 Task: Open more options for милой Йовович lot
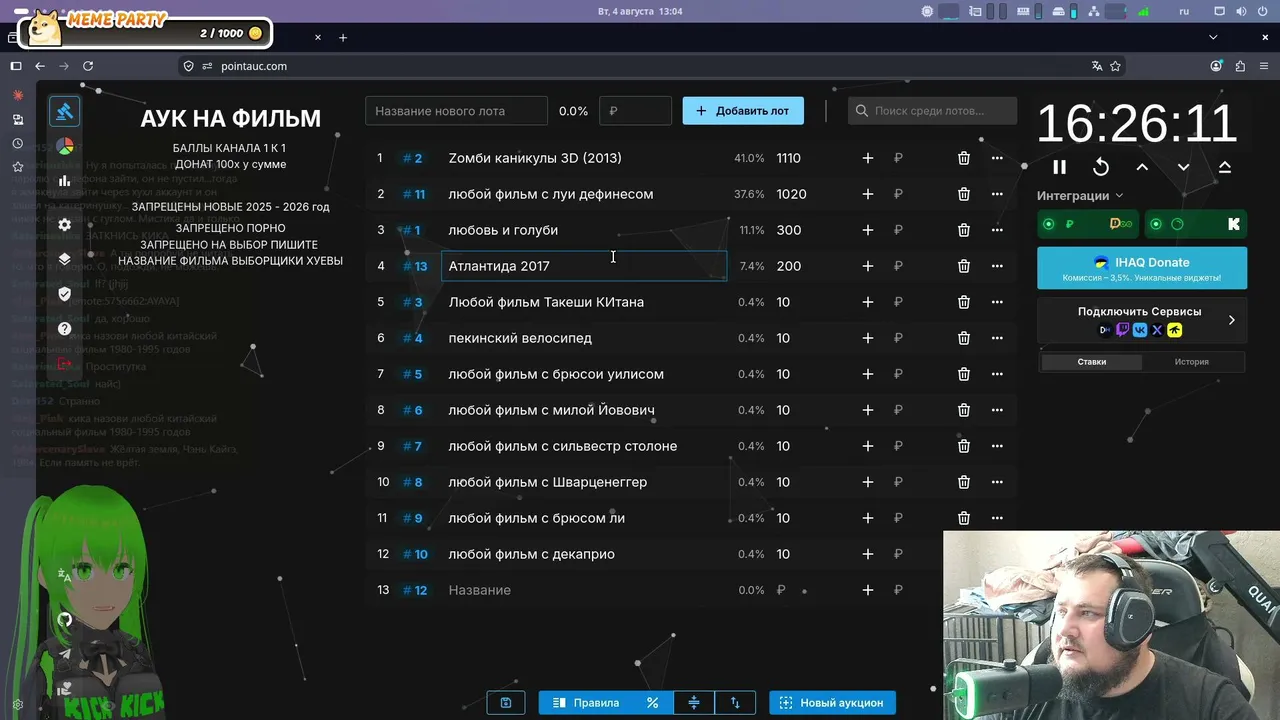(997, 410)
